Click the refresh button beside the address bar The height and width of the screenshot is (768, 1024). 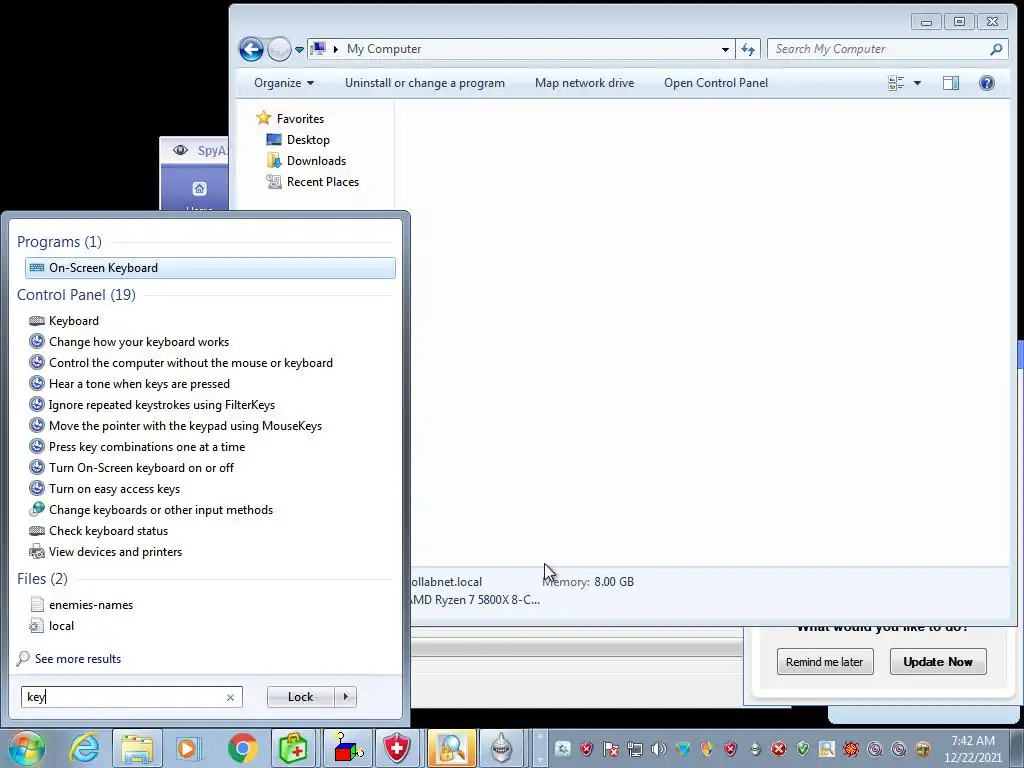tap(748, 49)
